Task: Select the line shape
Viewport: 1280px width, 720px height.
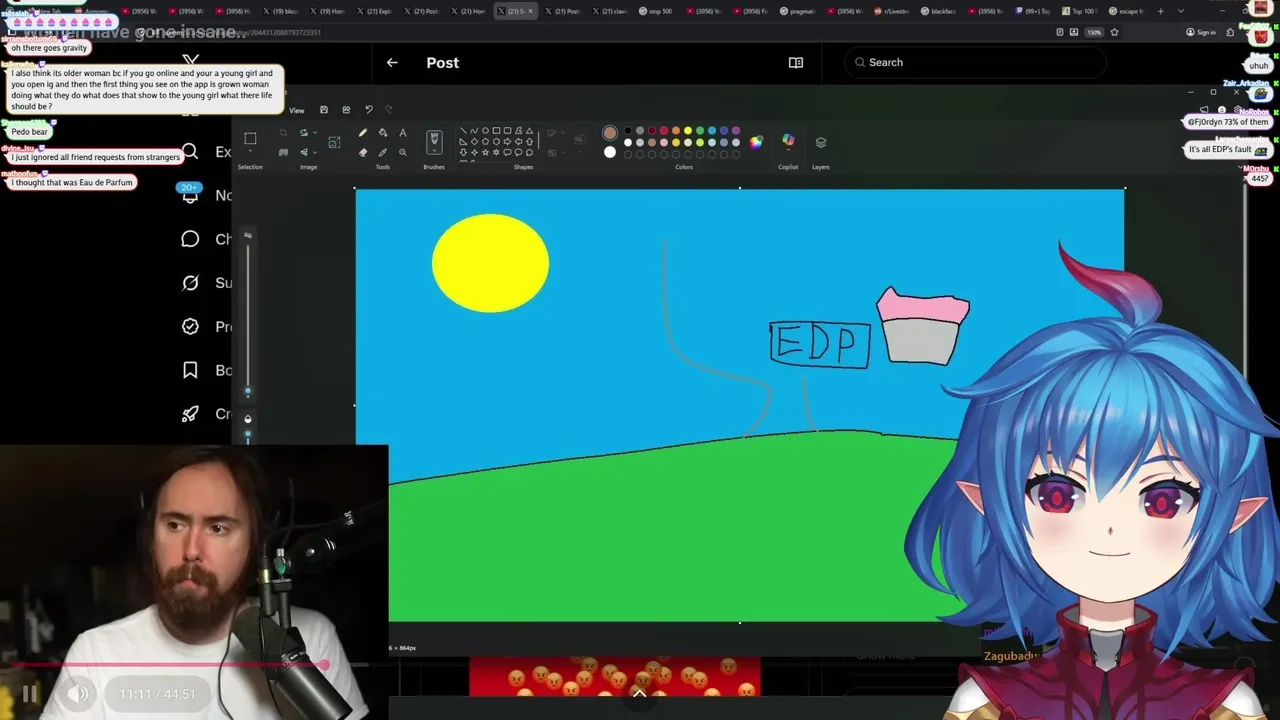Action: pyautogui.click(x=464, y=131)
